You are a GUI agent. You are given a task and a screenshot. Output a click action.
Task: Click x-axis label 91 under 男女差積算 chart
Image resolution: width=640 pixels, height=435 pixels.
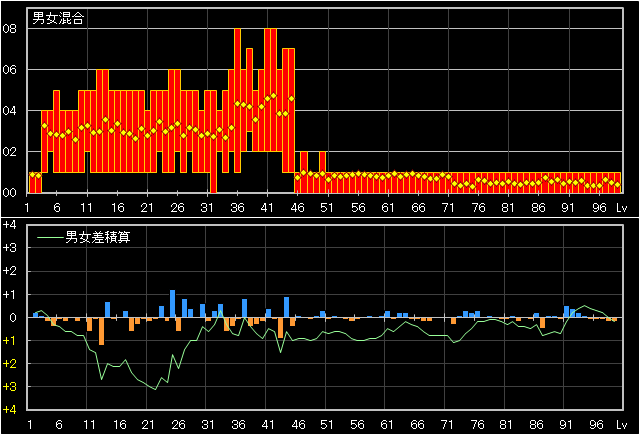point(566,425)
